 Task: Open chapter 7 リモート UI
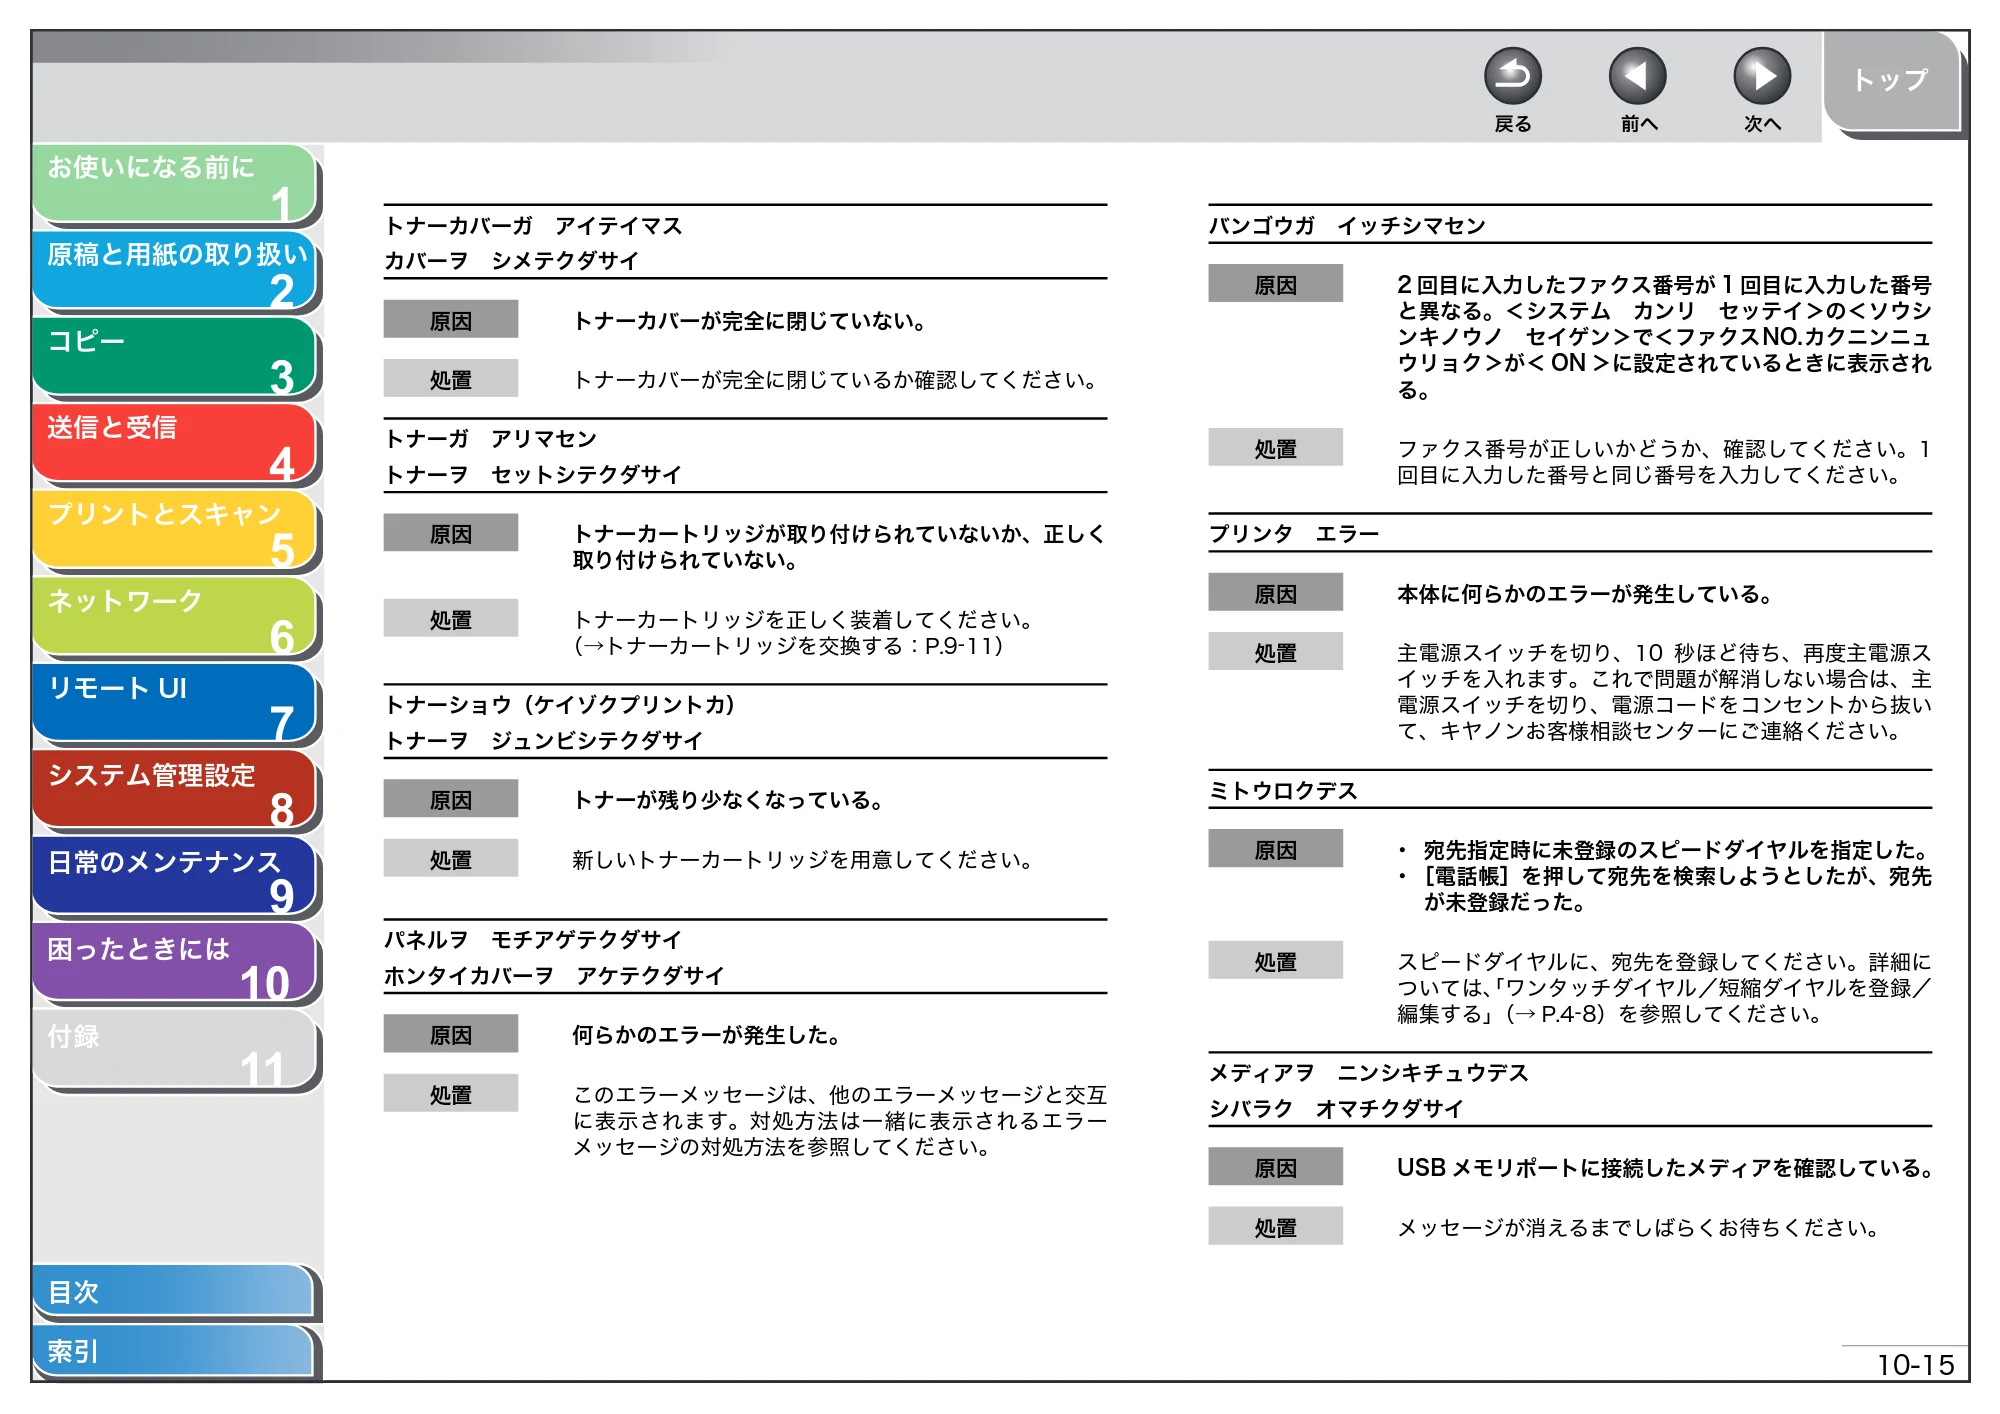pyautogui.click(x=175, y=704)
